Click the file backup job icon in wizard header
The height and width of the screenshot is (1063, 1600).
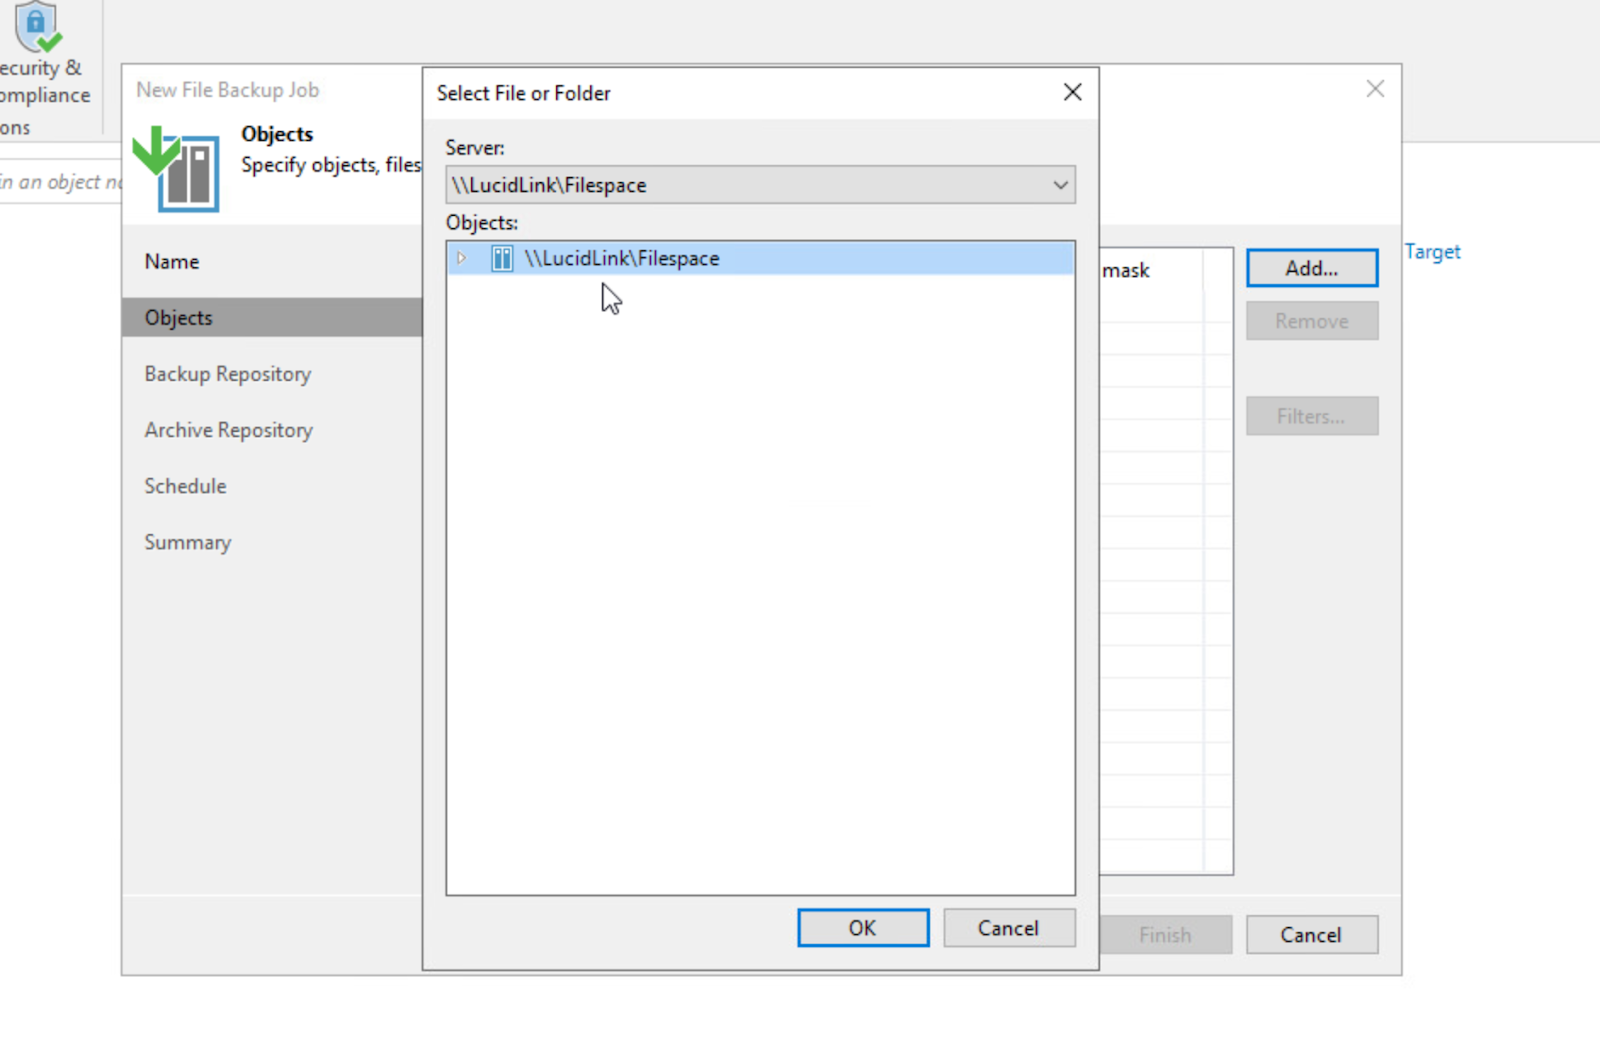pos(176,168)
